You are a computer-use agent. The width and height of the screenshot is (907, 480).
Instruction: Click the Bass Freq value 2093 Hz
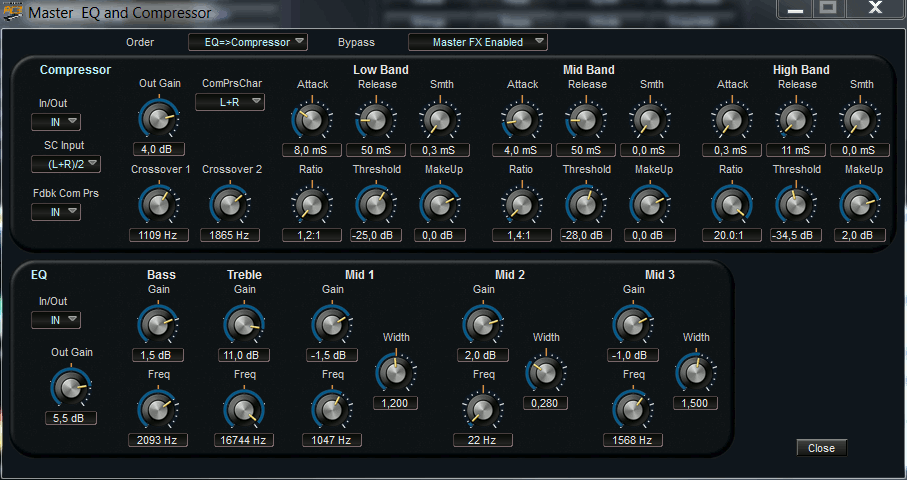pyautogui.click(x=157, y=439)
